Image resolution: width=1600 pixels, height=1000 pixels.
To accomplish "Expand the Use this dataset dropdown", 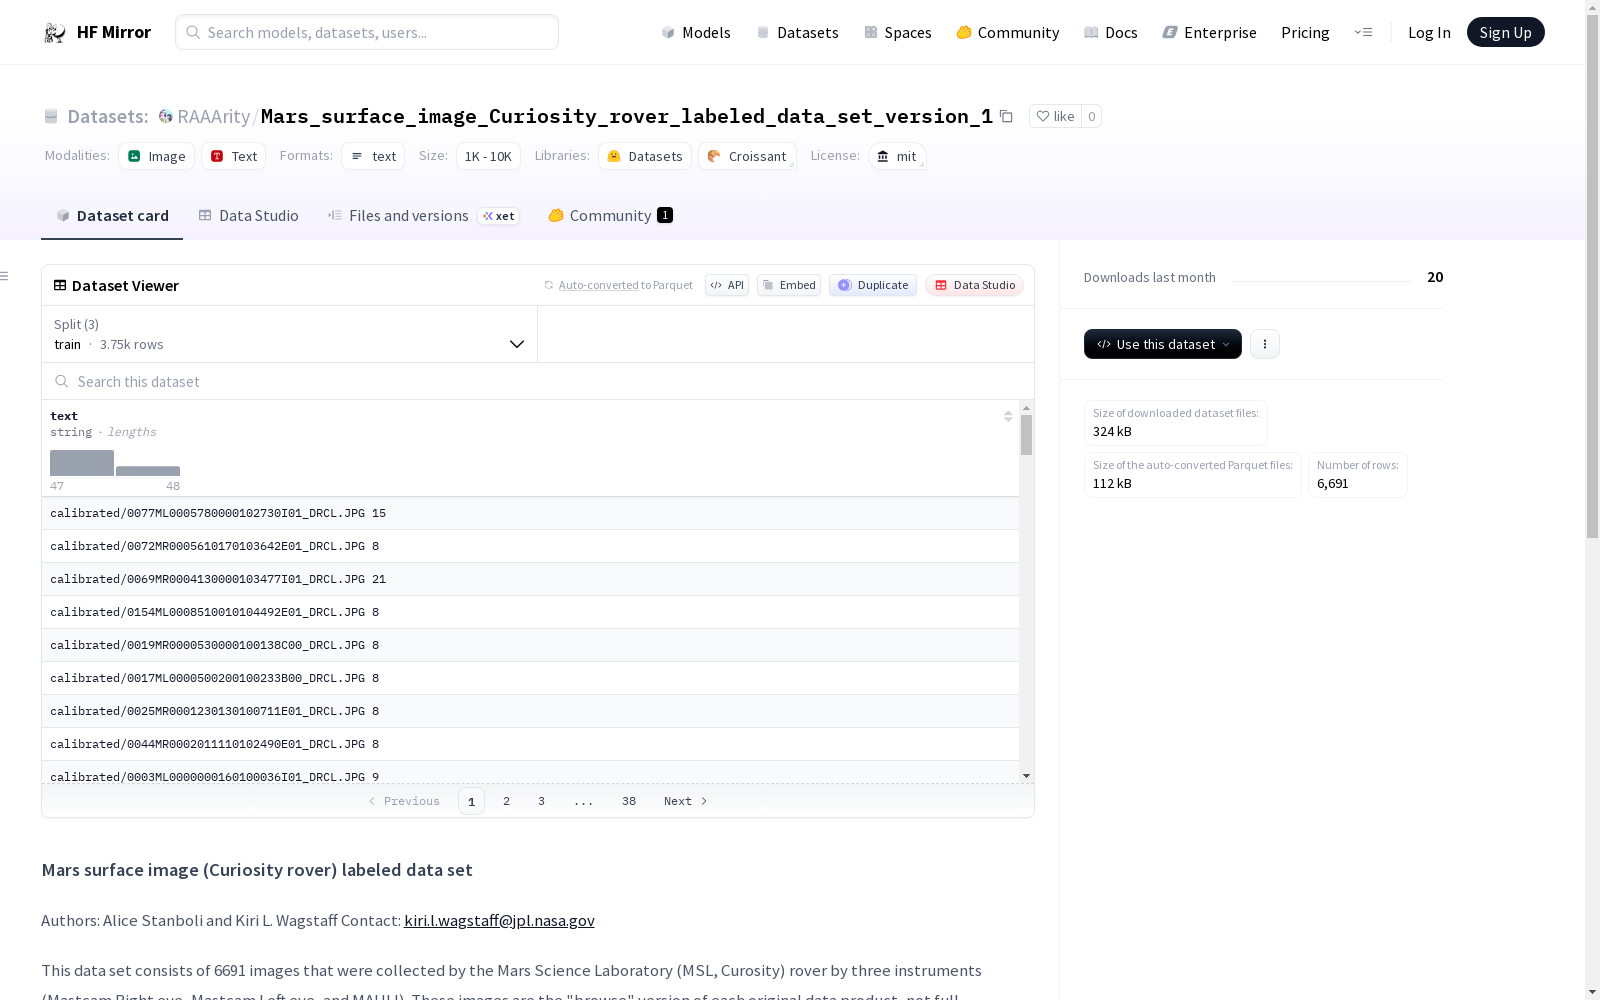I will click(1163, 344).
